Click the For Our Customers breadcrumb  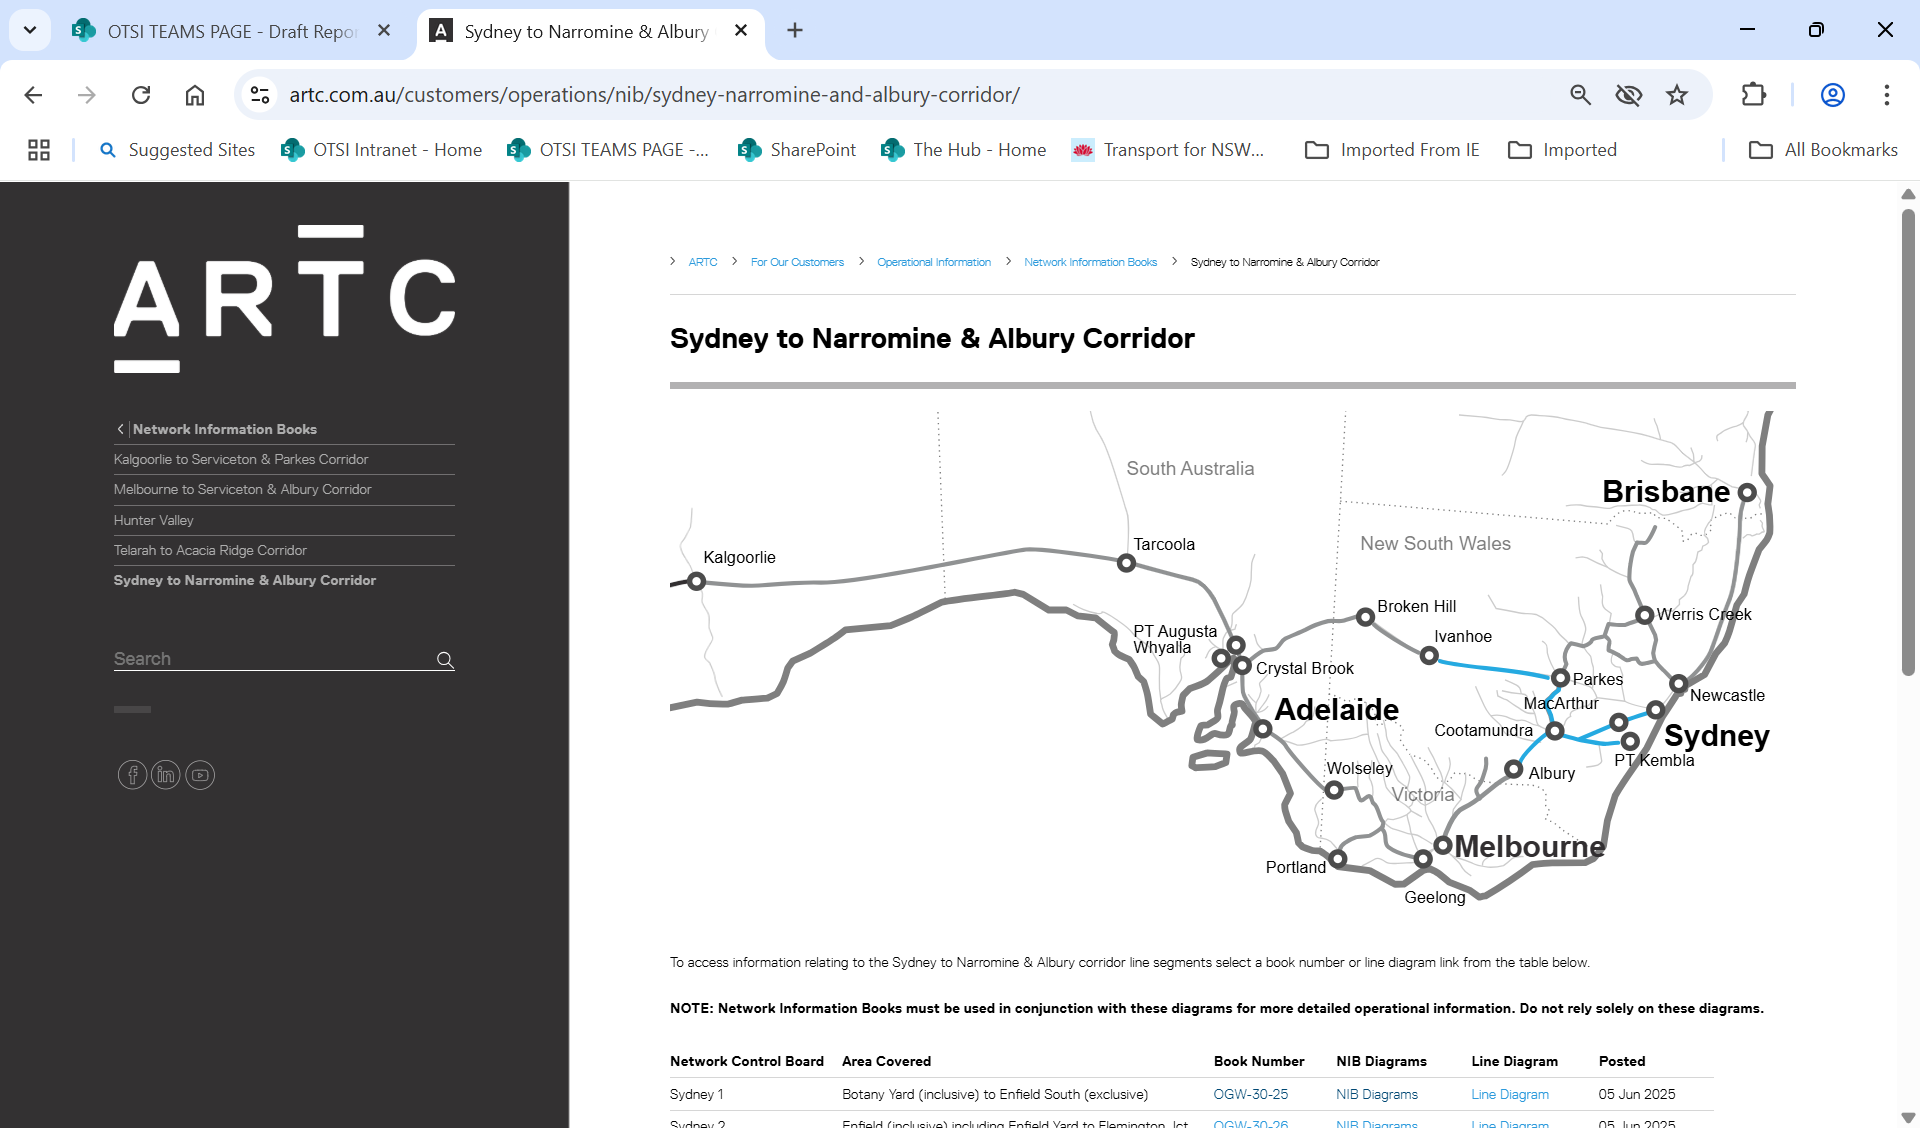pos(797,262)
